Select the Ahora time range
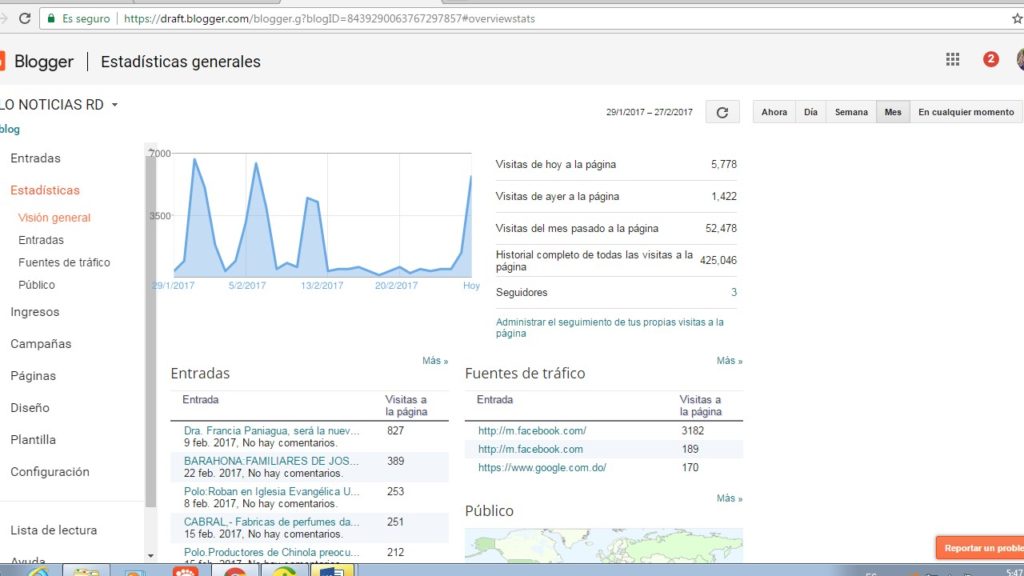 (774, 112)
